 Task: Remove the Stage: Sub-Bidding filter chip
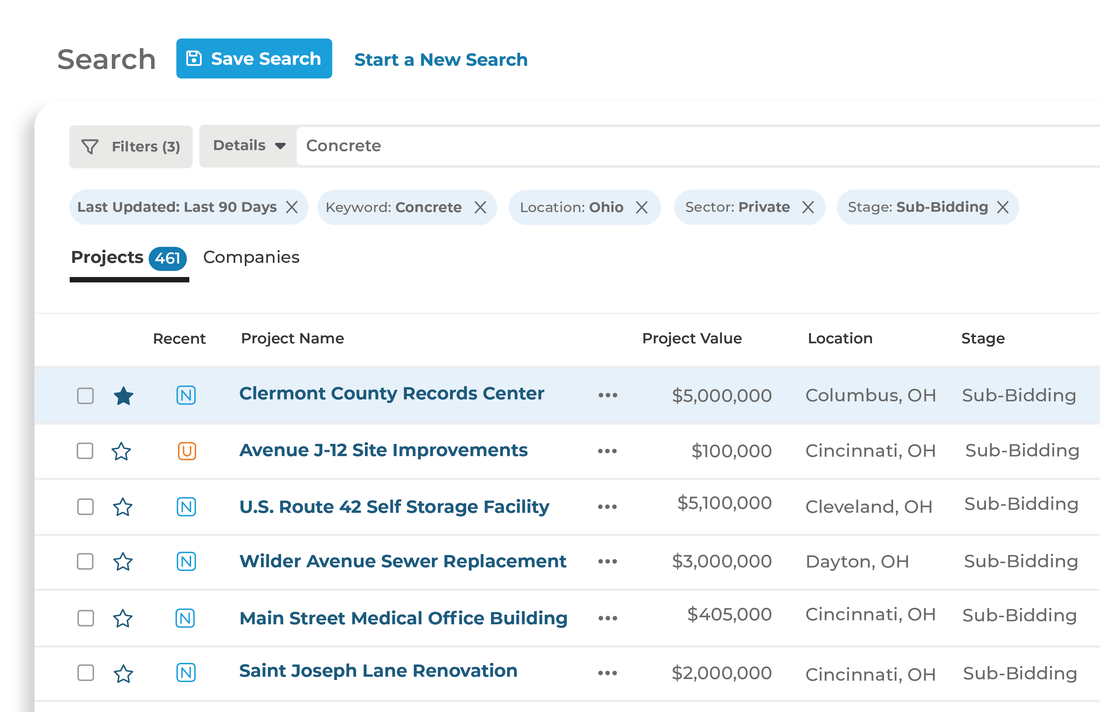(x=1003, y=207)
